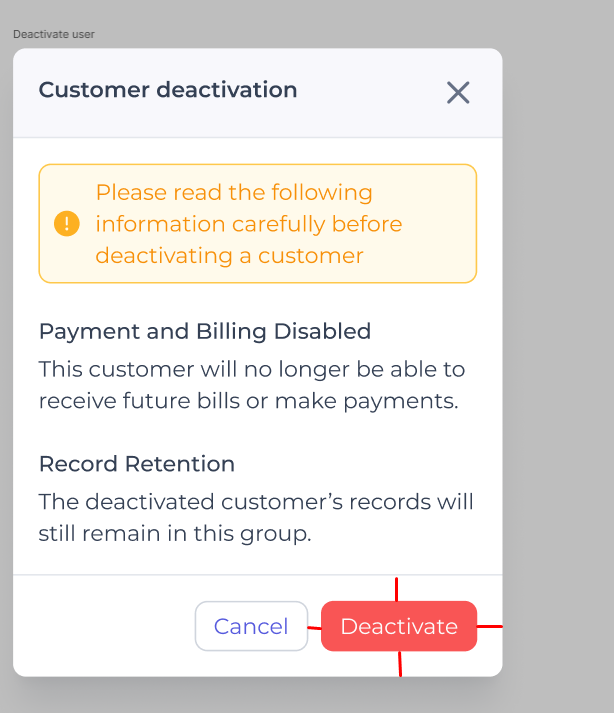Close the Customer deactivation dialog
Screen dimensions: 614x713
[x=458, y=93]
